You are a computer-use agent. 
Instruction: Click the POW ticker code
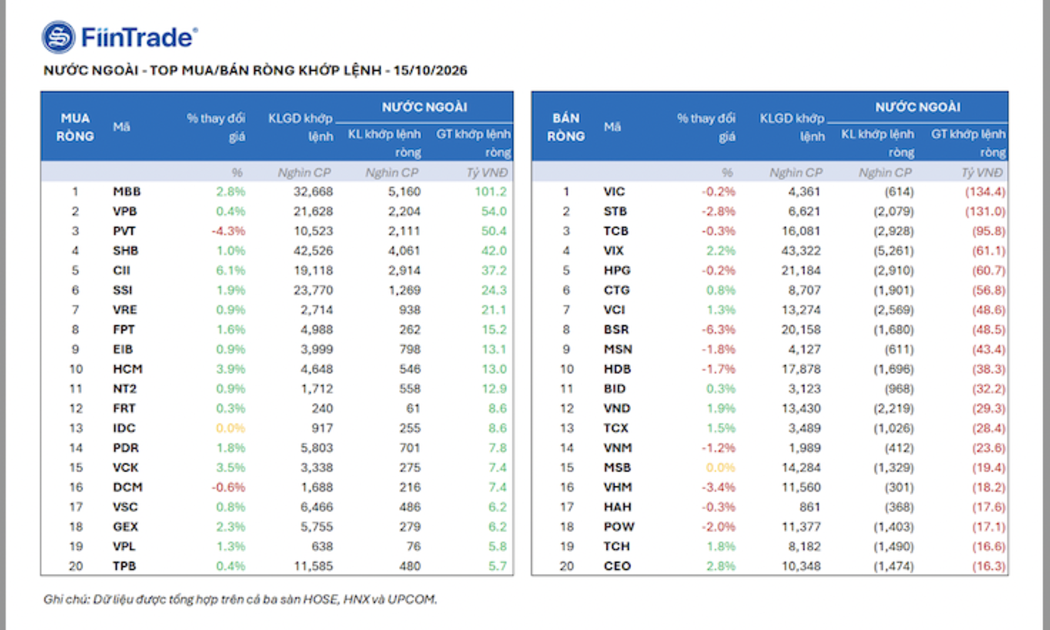click(x=619, y=527)
